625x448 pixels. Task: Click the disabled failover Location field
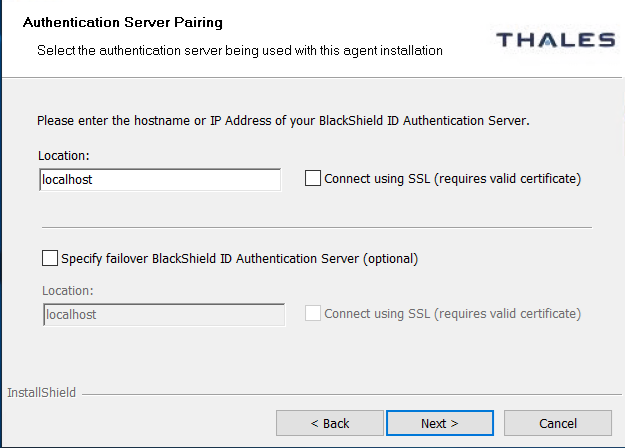(x=164, y=314)
